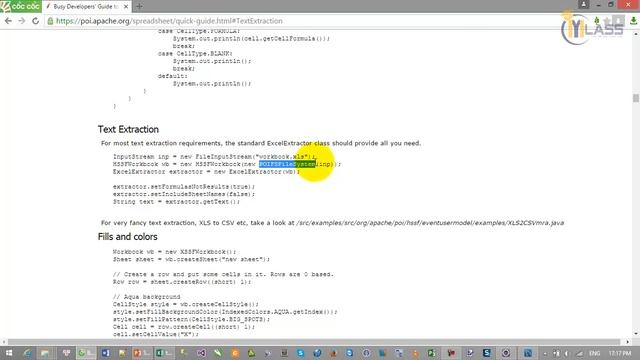Screen dimensions: 640x360
Task: Click 'ExcelExtractor extractor = new ExcelExtractor' line
Action: click(206, 172)
